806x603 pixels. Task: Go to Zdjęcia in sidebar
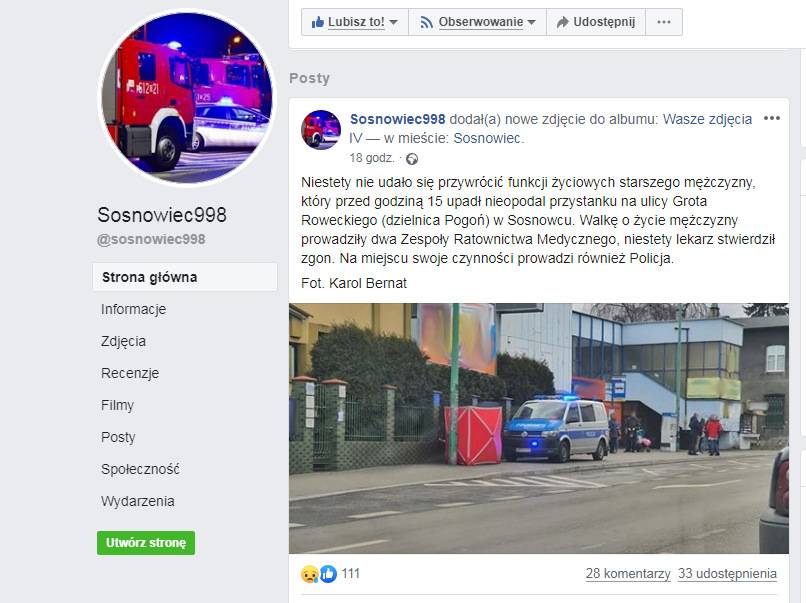123,341
